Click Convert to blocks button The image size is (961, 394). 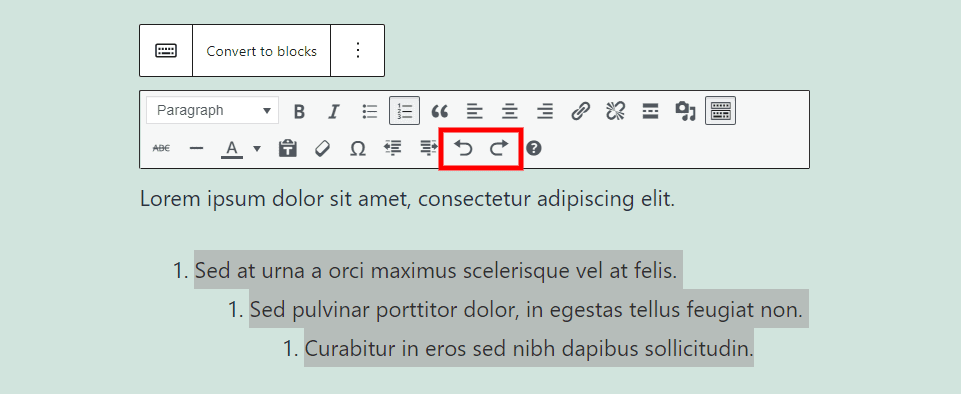[262, 51]
